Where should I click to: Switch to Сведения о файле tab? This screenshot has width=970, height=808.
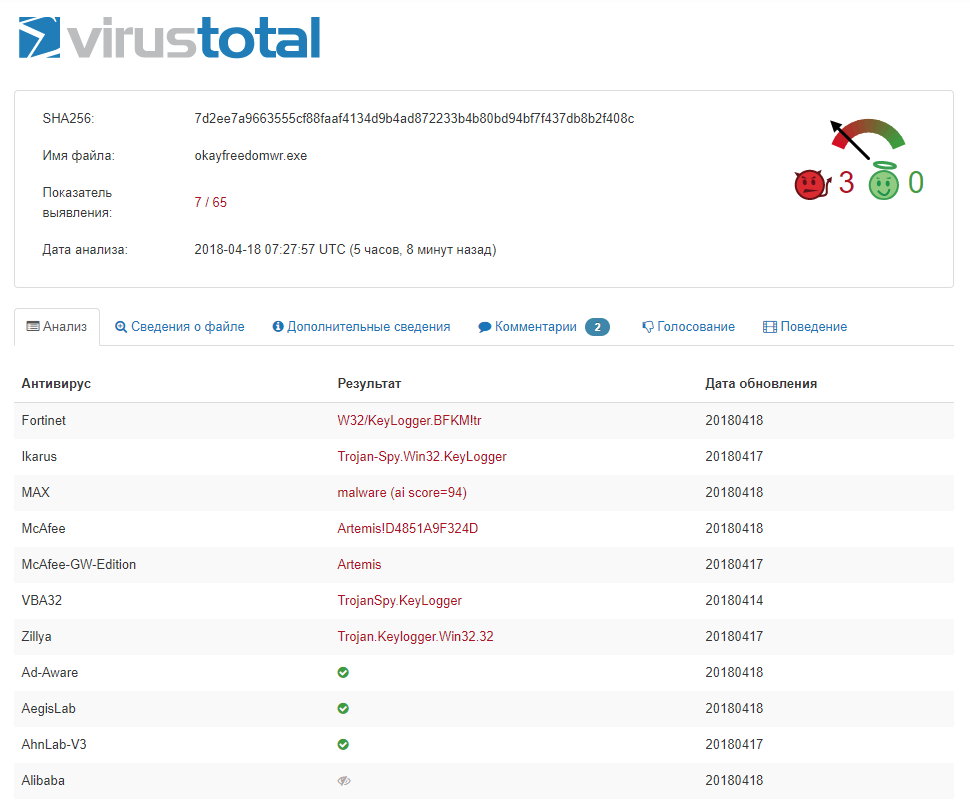[180, 327]
